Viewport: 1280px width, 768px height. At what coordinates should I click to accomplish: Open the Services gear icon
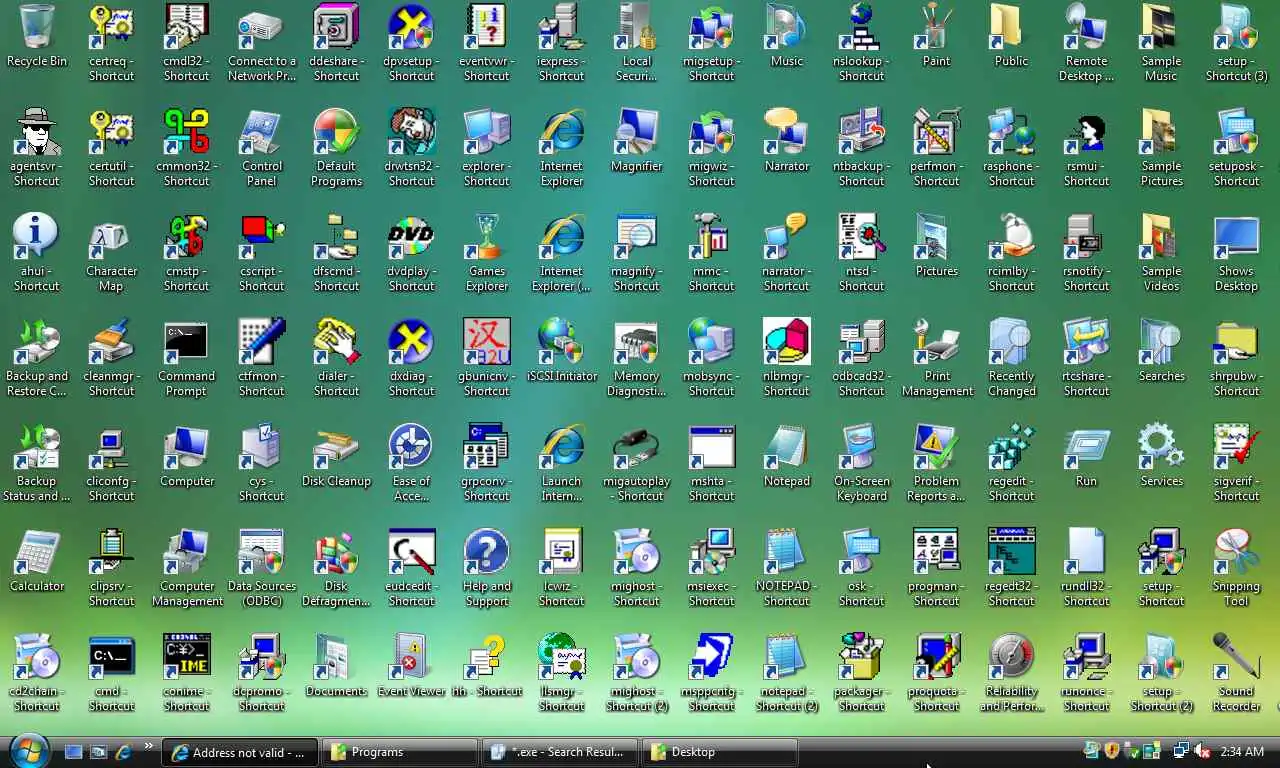(1162, 447)
